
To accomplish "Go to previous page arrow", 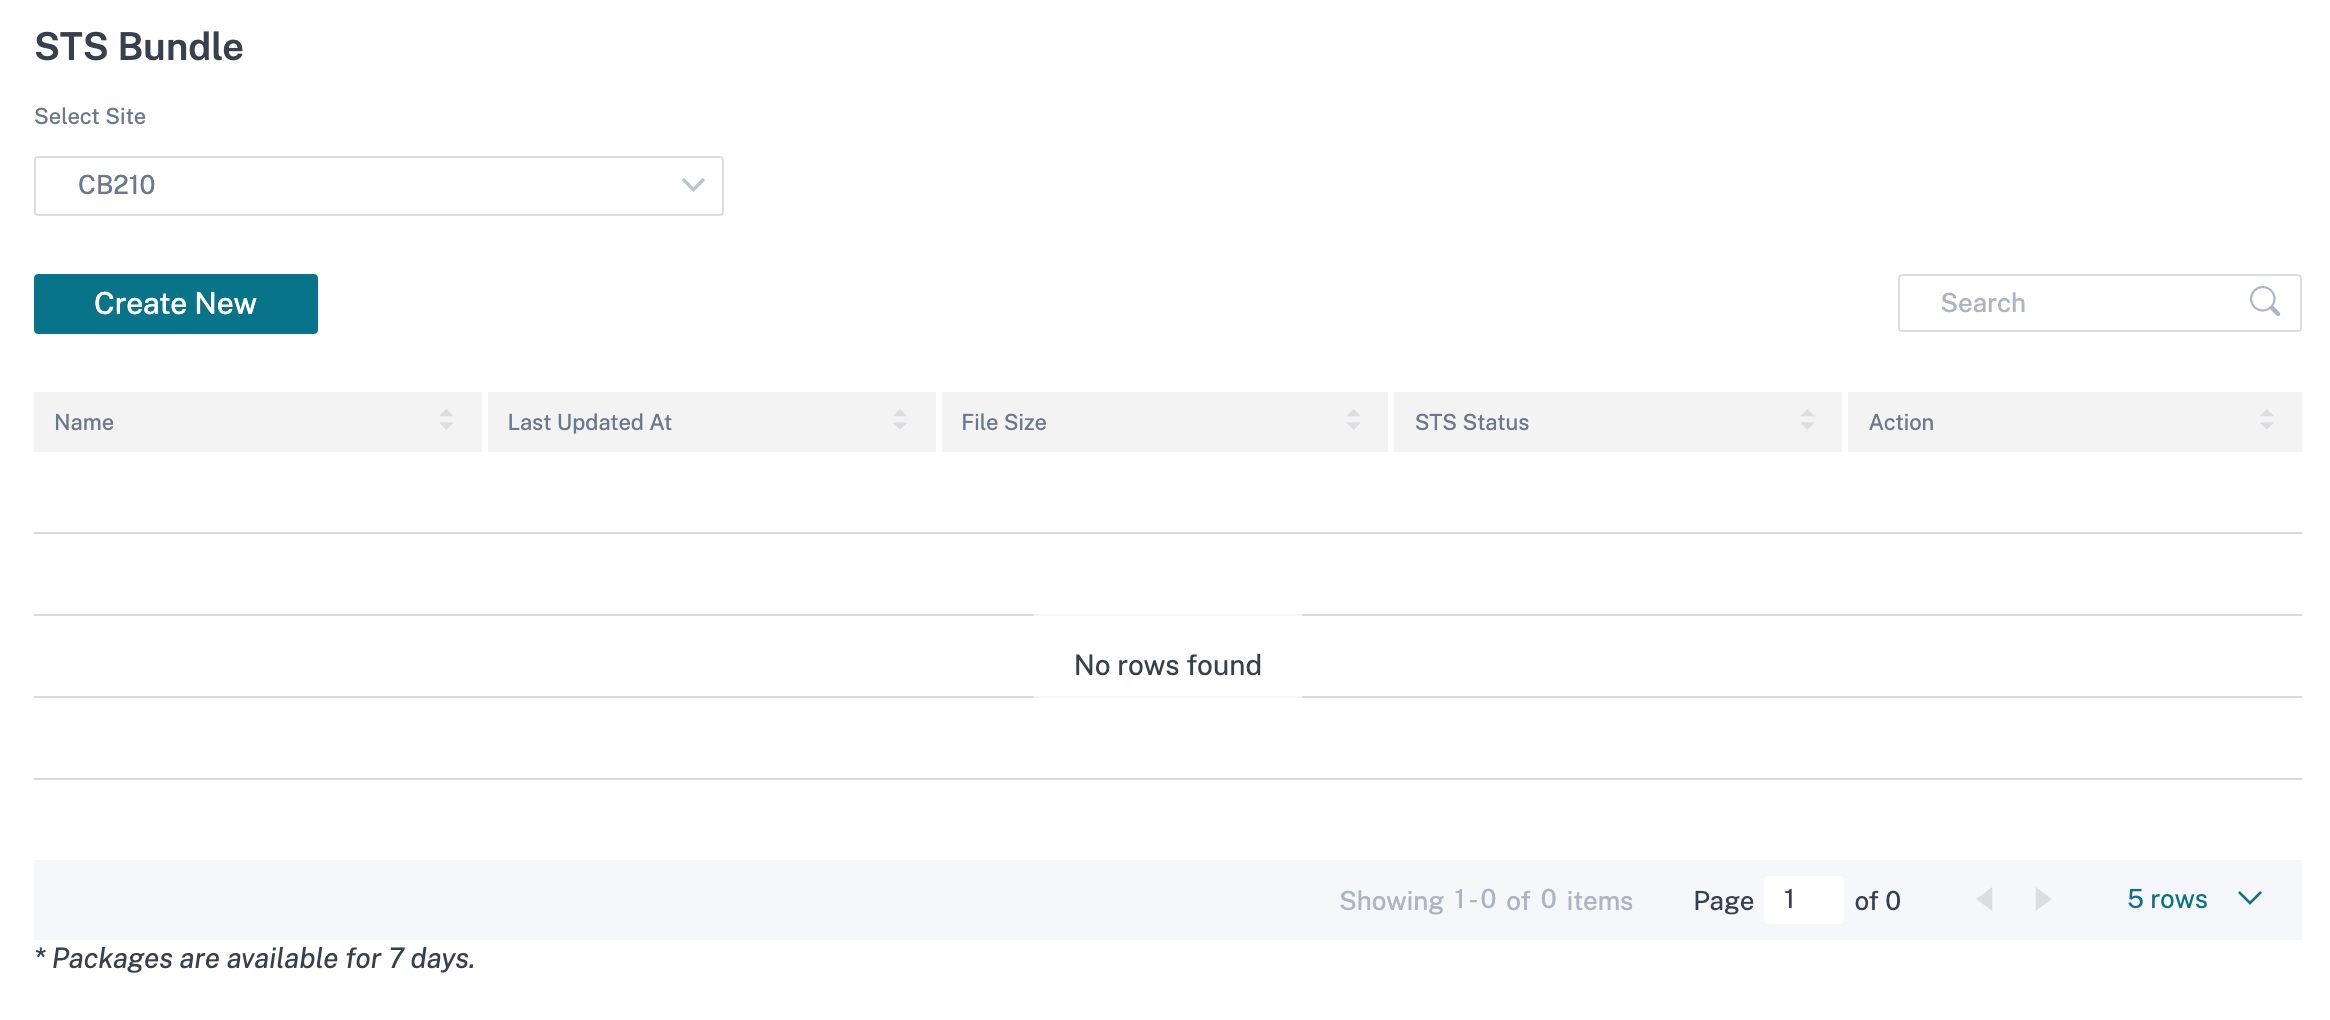I will [1985, 900].
